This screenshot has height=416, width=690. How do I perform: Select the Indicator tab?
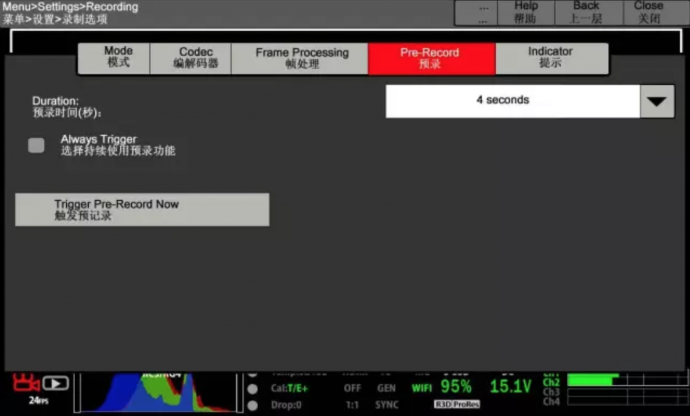click(550, 58)
